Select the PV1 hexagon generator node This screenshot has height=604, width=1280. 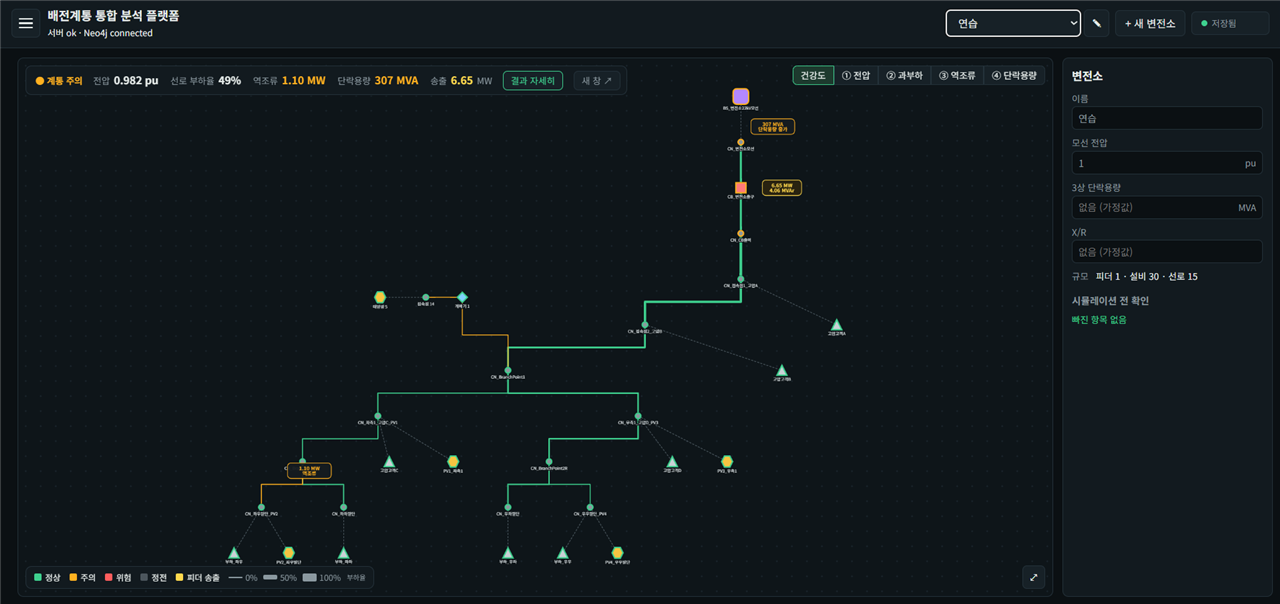coord(453,461)
